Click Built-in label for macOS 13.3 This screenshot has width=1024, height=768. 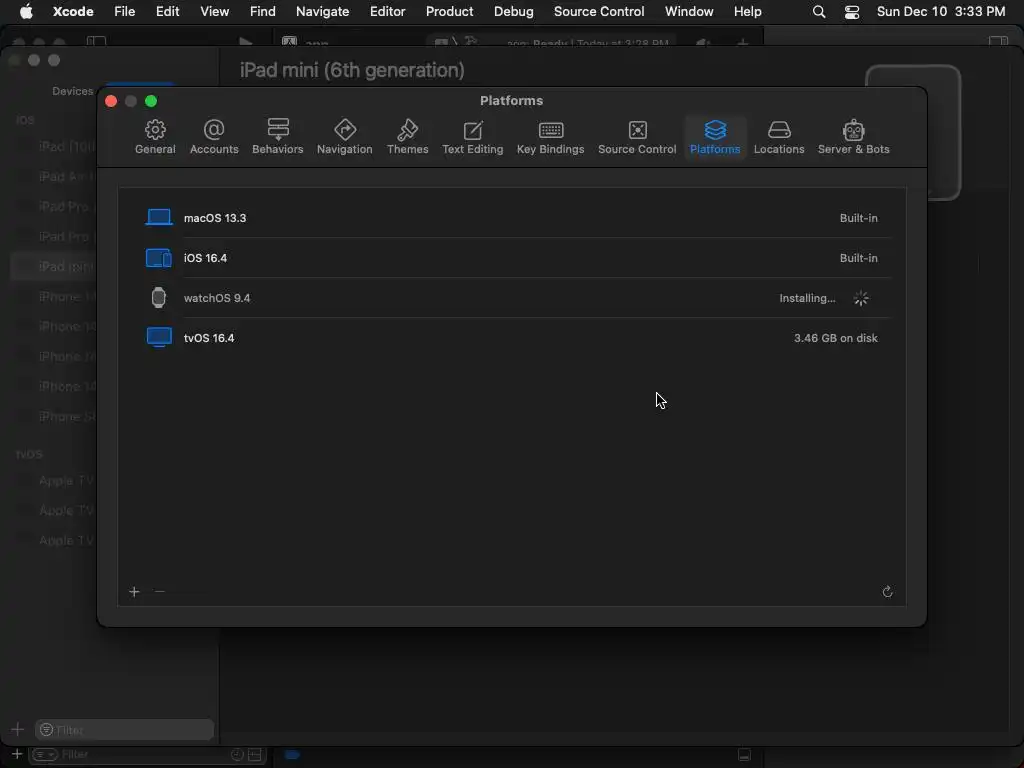858,218
